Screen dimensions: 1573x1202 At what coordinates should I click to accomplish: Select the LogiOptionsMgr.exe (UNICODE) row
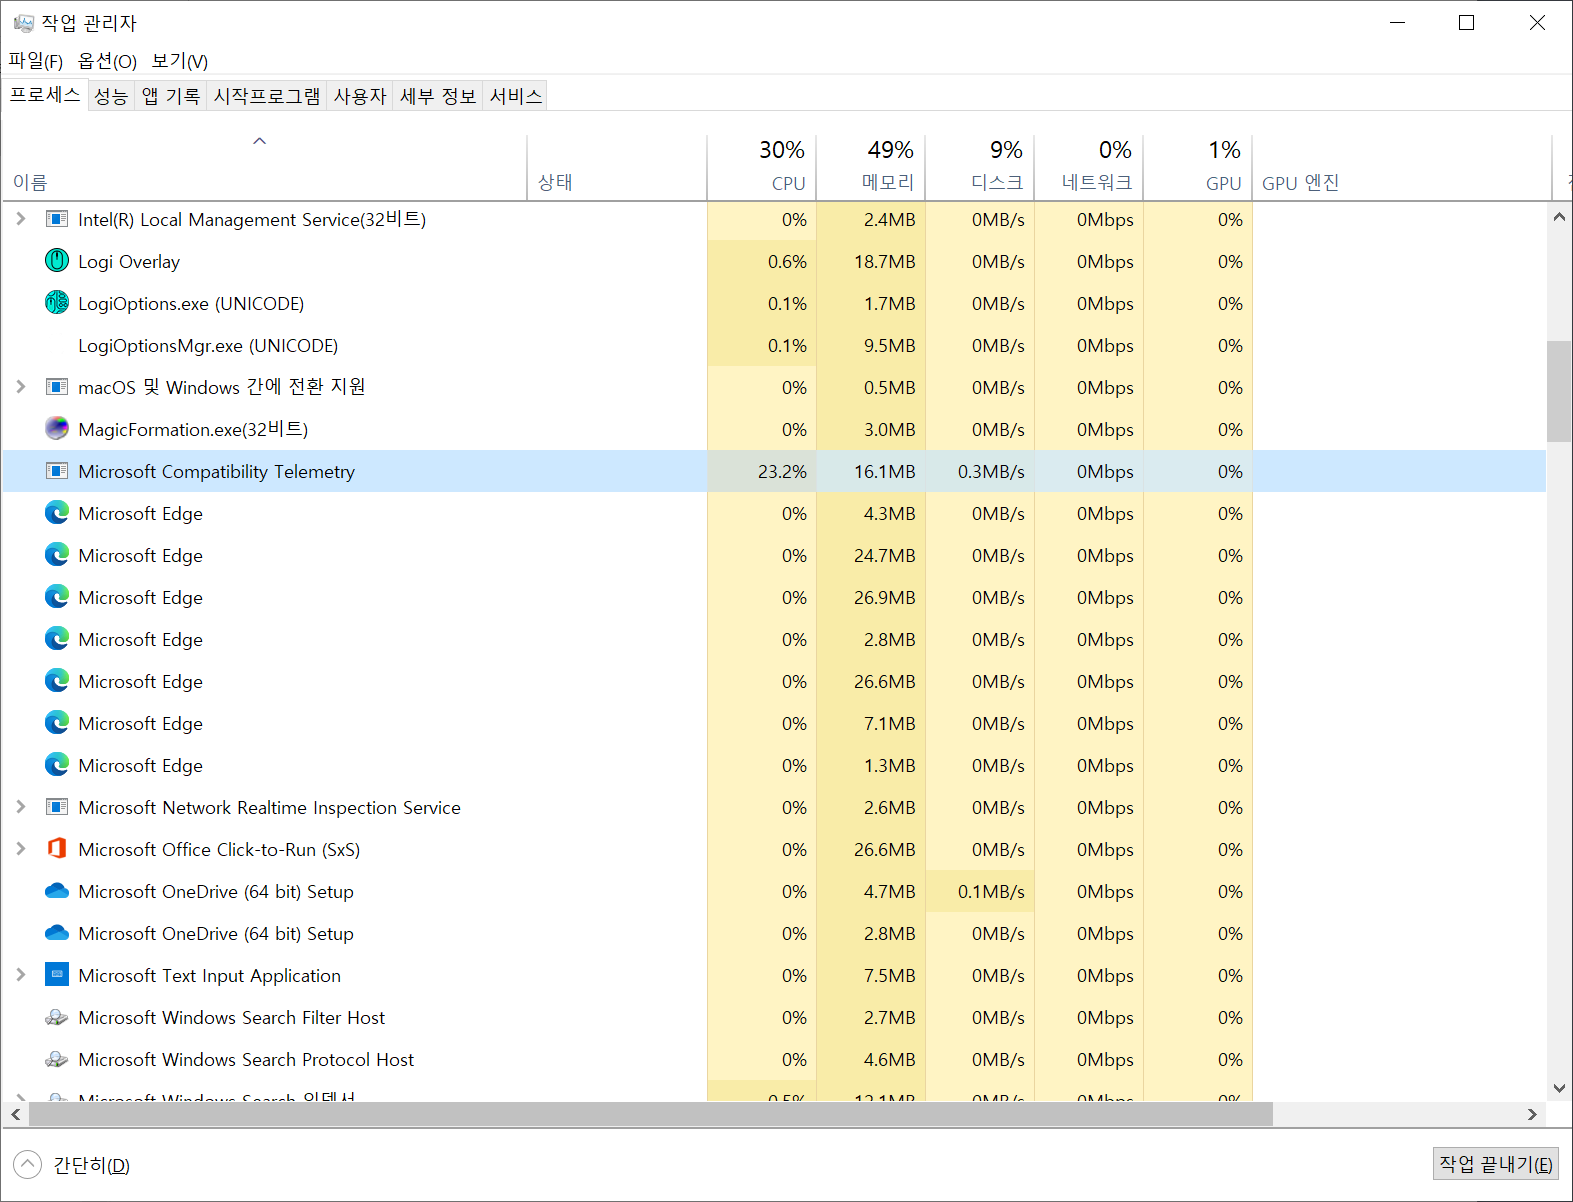coord(774,345)
